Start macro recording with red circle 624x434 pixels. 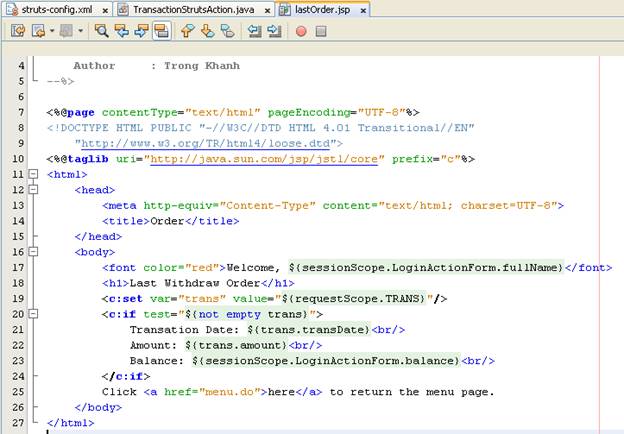pos(301,31)
